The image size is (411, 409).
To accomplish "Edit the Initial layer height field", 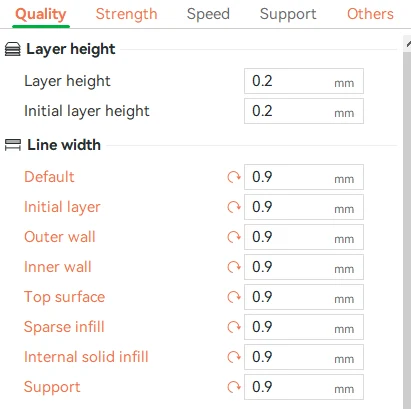I will (x=304, y=111).
